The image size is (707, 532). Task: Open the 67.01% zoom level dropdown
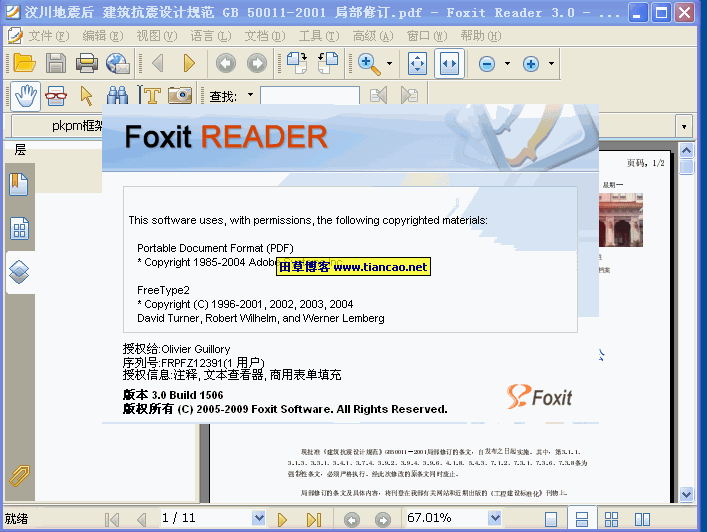pyautogui.click(x=495, y=518)
